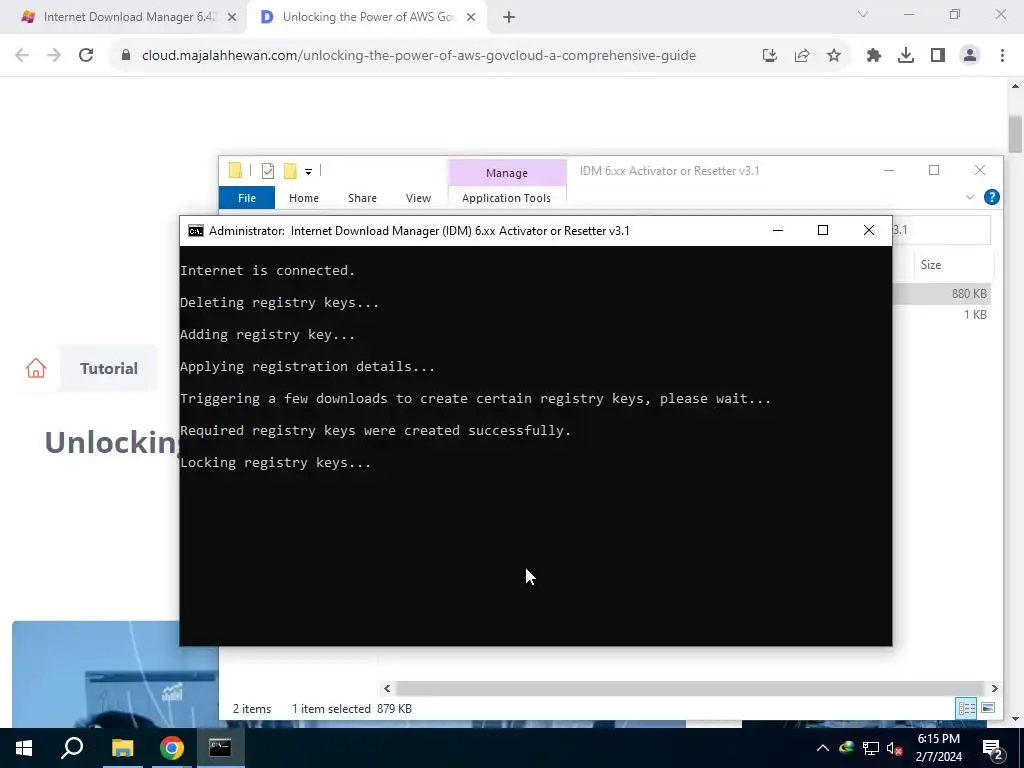Click command prompt window system icon
This screenshot has width=1024, height=768.
coord(195,231)
